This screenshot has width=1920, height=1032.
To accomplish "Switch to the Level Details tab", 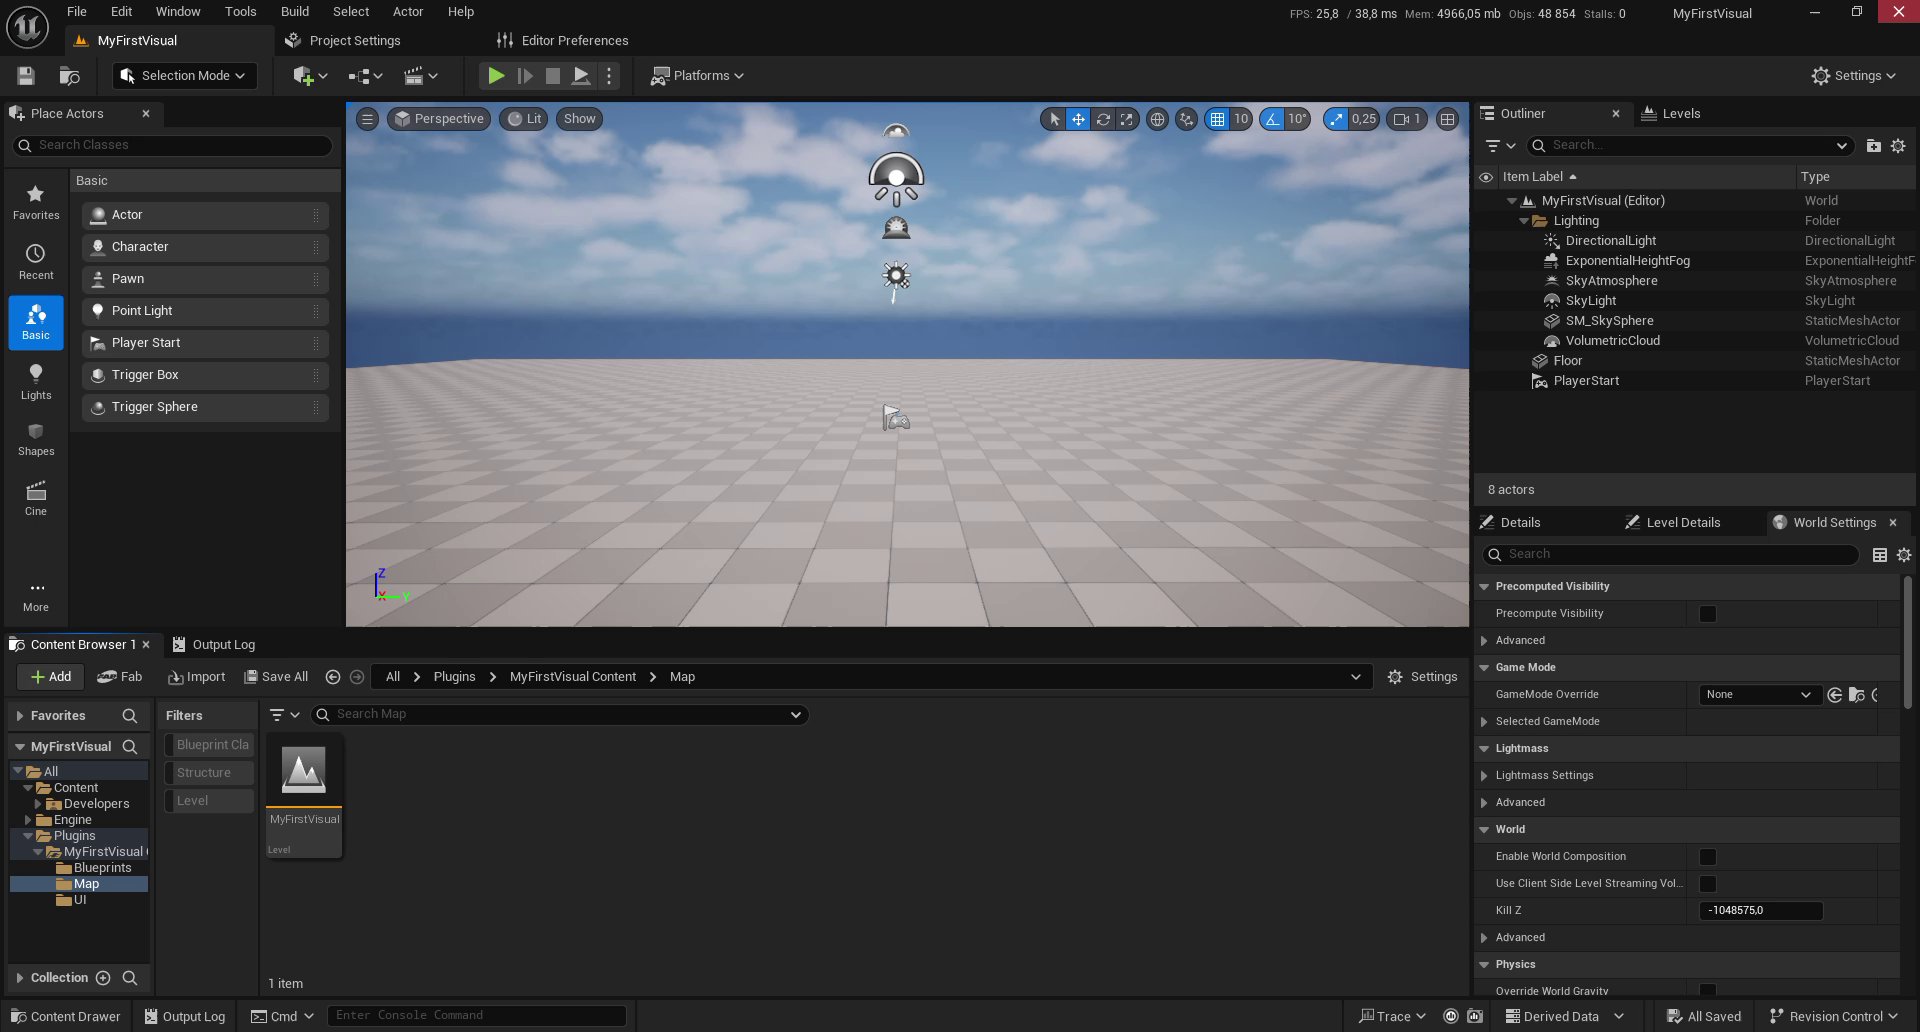I will tap(1673, 523).
